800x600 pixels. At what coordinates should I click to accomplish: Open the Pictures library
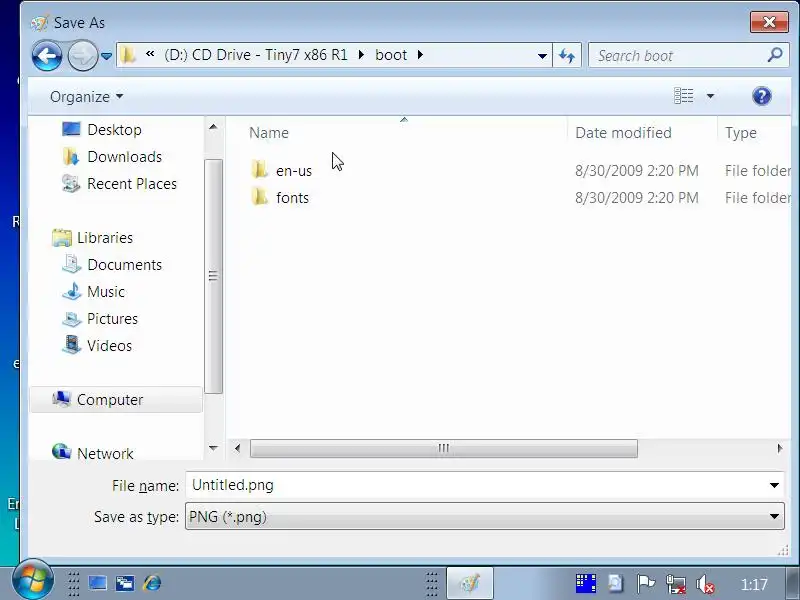tap(112, 319)
